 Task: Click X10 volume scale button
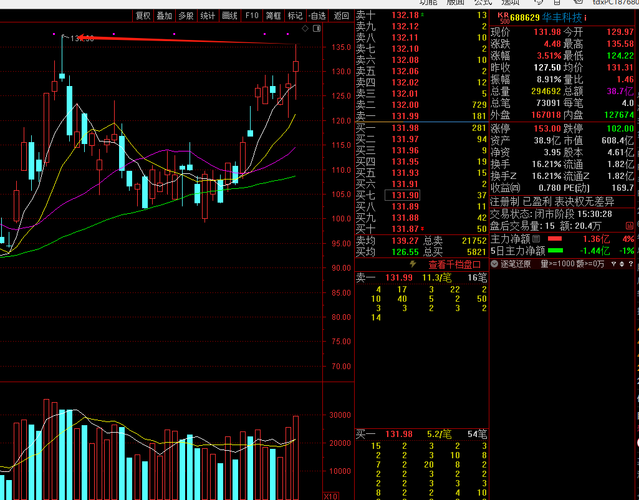(x=331, y=496)
